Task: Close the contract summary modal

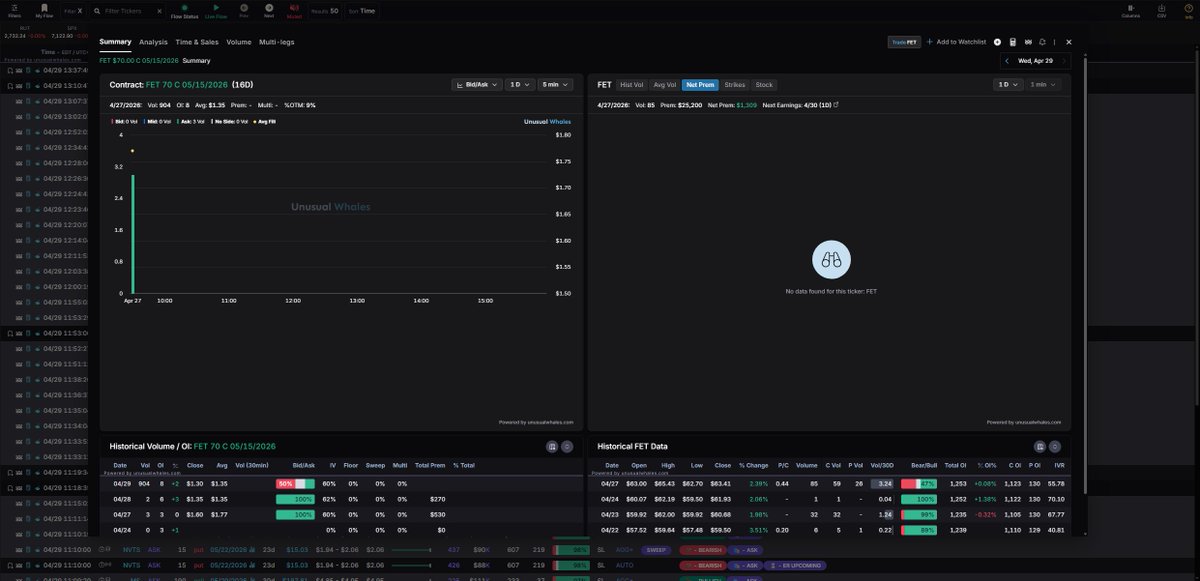Action: point(1068,42)
